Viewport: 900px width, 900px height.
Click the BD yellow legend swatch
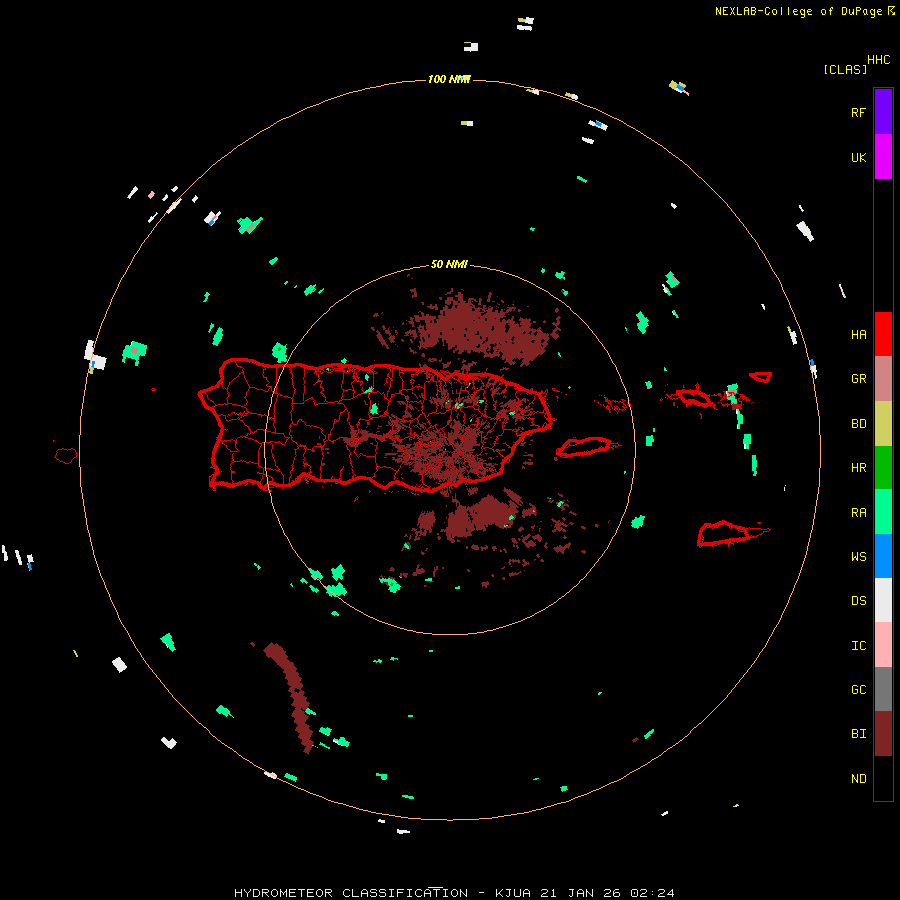point(883,423)
